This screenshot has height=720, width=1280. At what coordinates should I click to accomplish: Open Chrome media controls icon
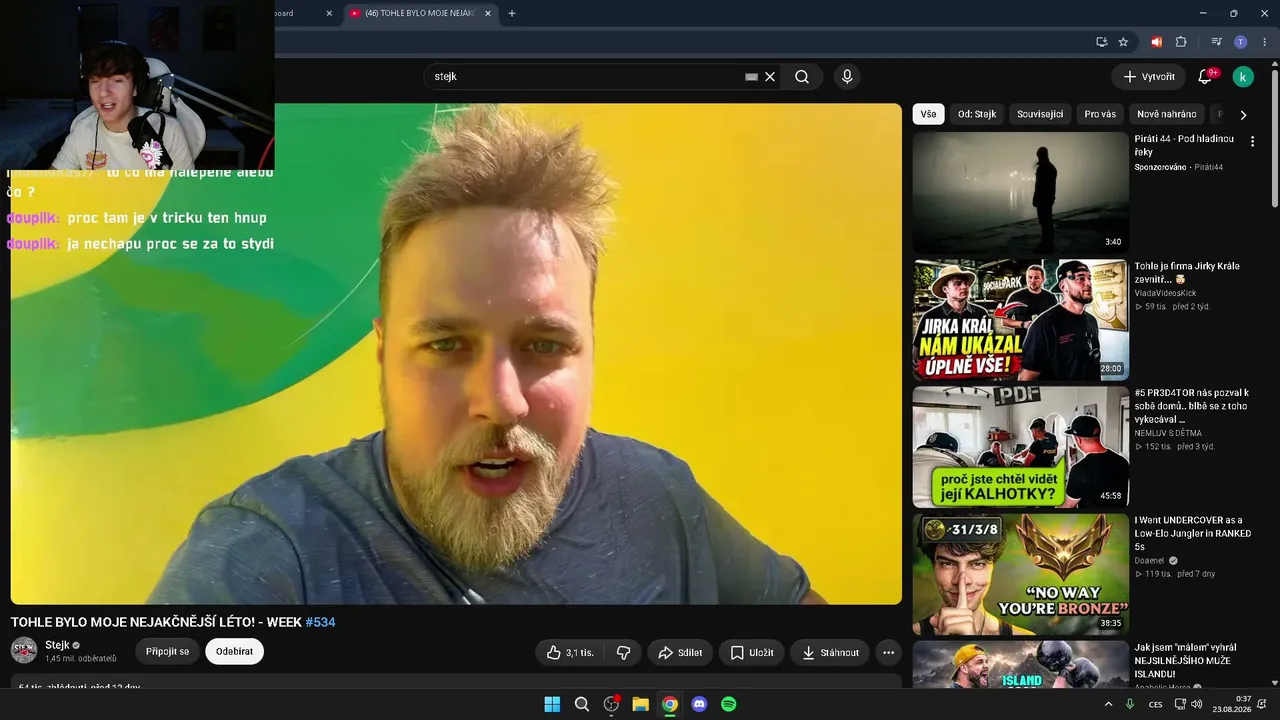(1216, 42)
